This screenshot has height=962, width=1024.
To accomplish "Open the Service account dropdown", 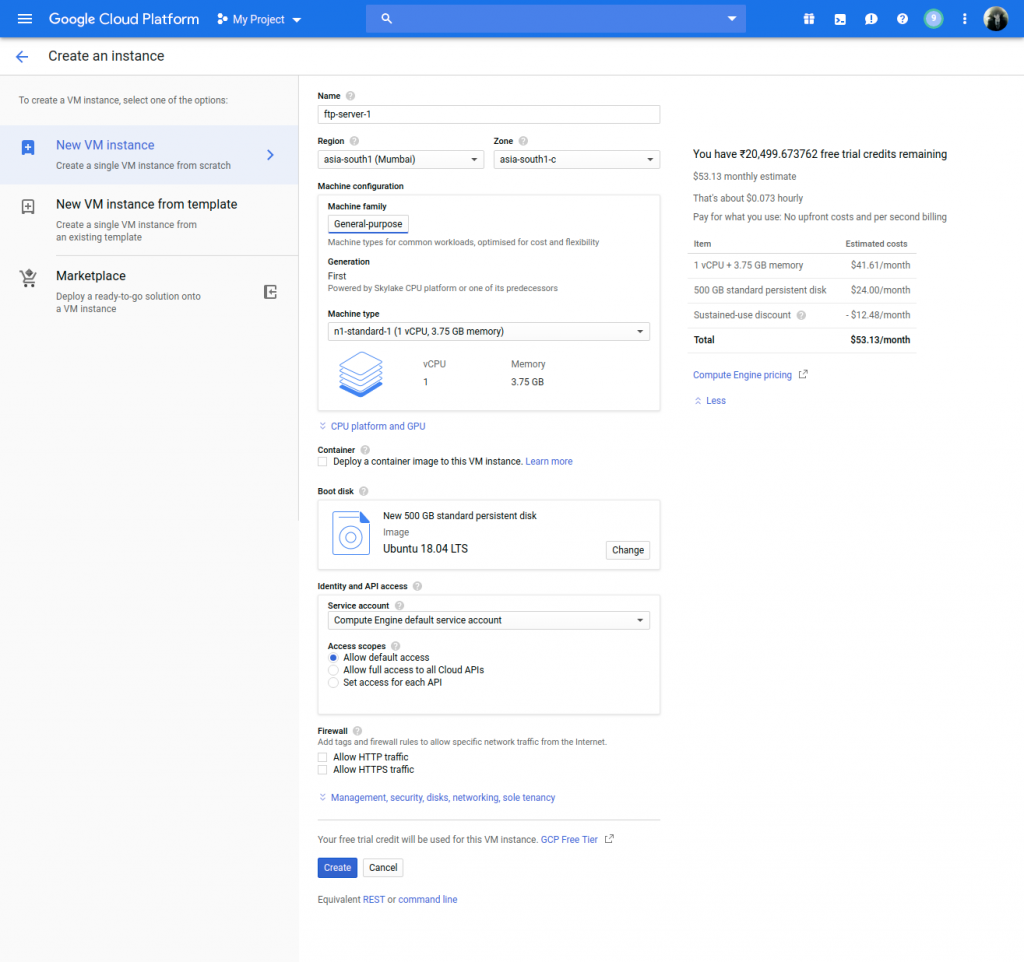I will click(x=488, y=620).
